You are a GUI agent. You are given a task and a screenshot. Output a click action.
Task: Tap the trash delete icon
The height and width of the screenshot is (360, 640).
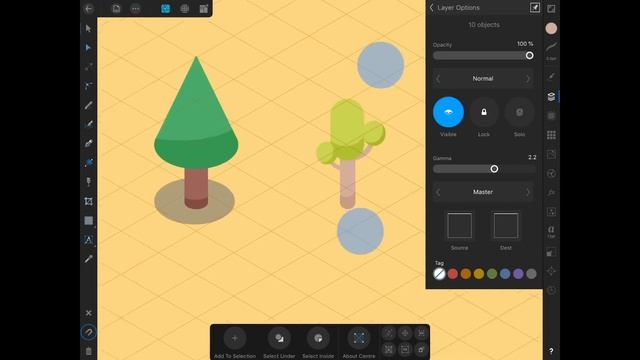coord(89,351)
